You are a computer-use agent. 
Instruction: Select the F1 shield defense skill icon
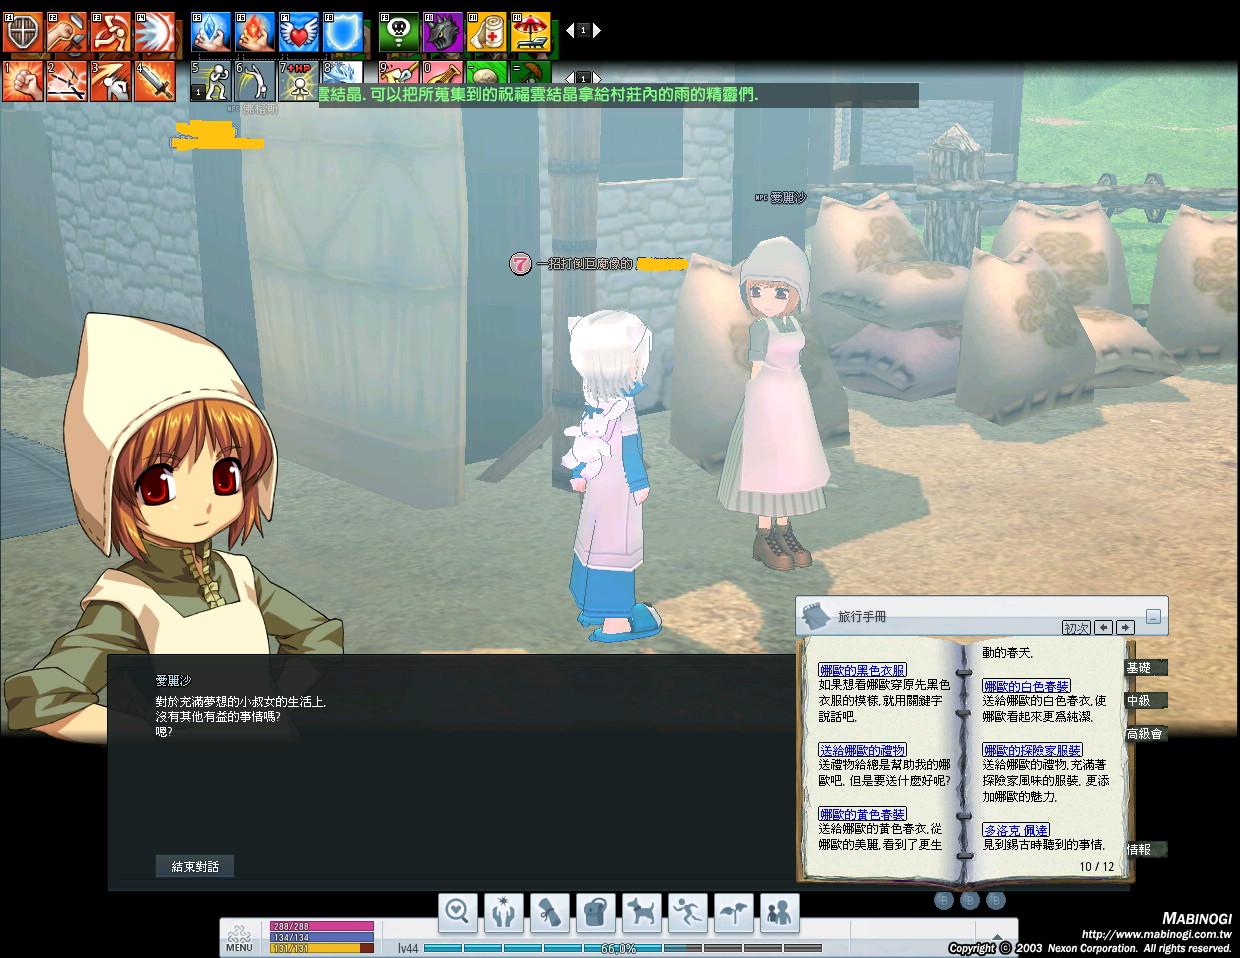coord(22,33)
